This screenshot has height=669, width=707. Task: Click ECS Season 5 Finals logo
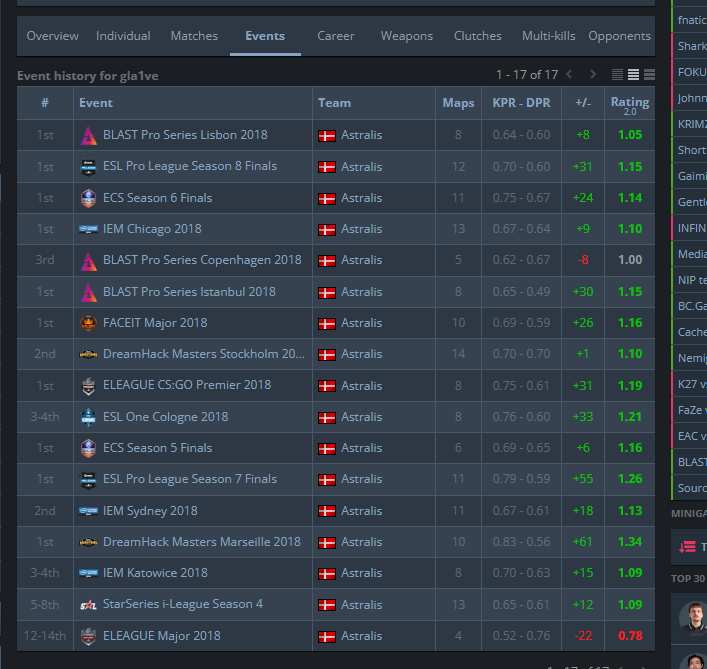point(88,448)
